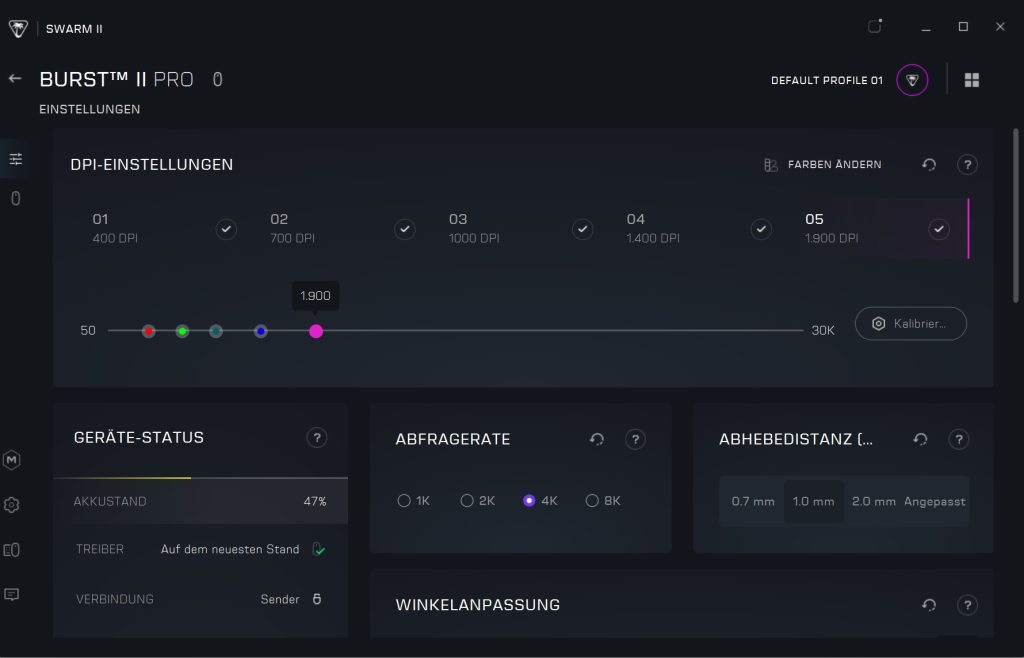This screenshot has height=658, width=1024.
Task: Disable DPI level 04 checkmark
Action: 761,230
